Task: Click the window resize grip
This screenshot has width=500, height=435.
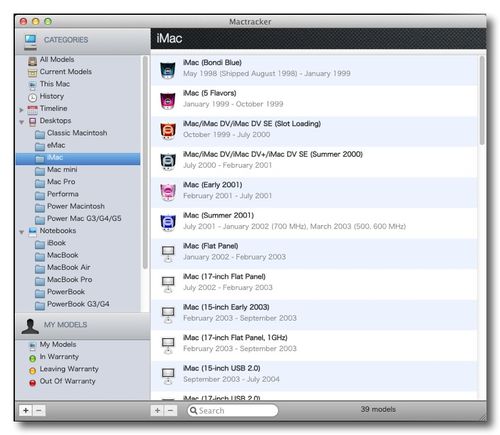Action: tap(482, 417)
